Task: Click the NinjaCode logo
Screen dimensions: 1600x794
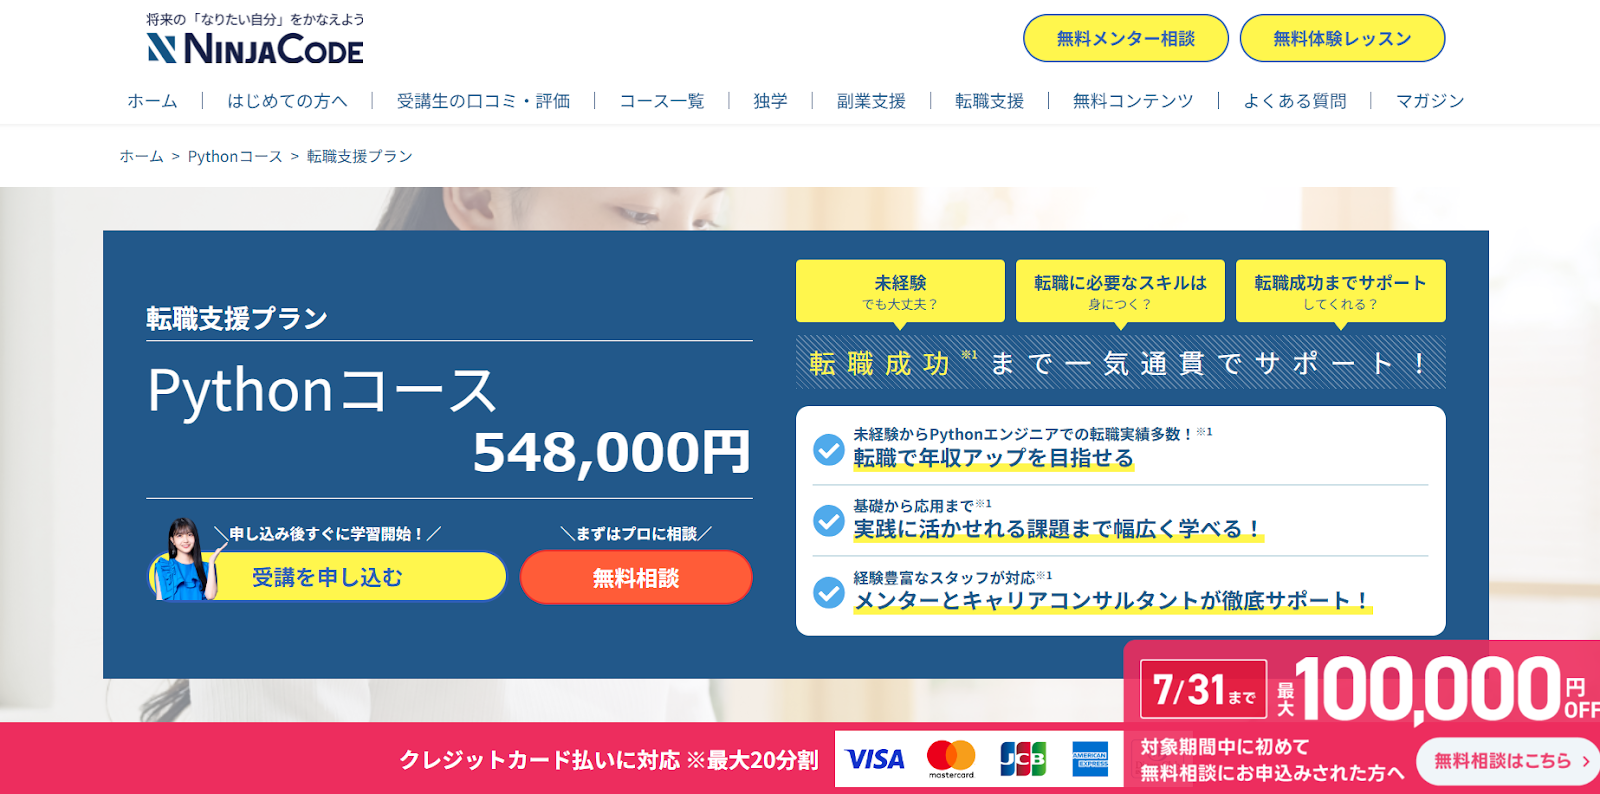Action: tap(255, 48)
